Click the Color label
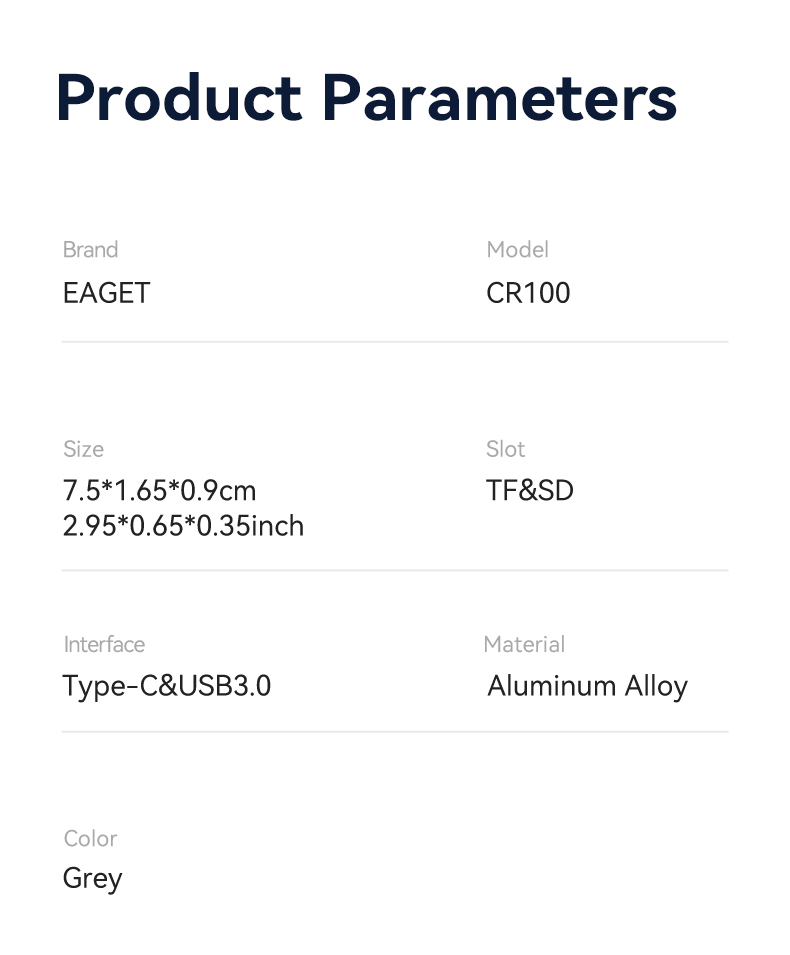 point(90,838)
